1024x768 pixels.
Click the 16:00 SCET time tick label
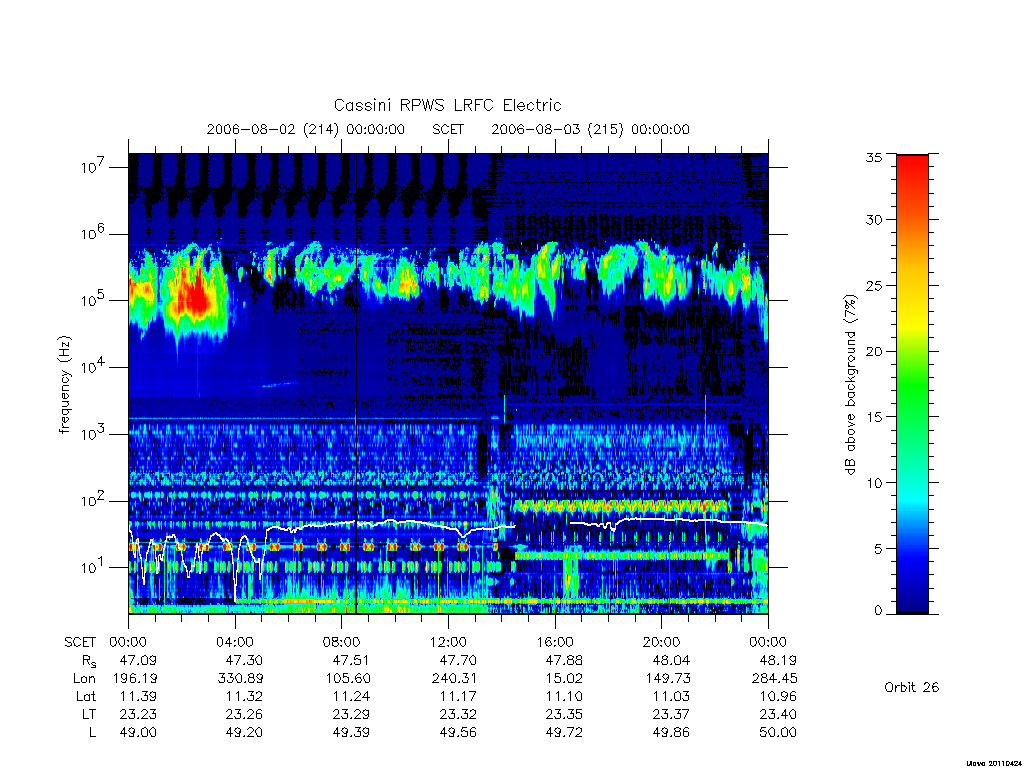(x=555, y=642)
